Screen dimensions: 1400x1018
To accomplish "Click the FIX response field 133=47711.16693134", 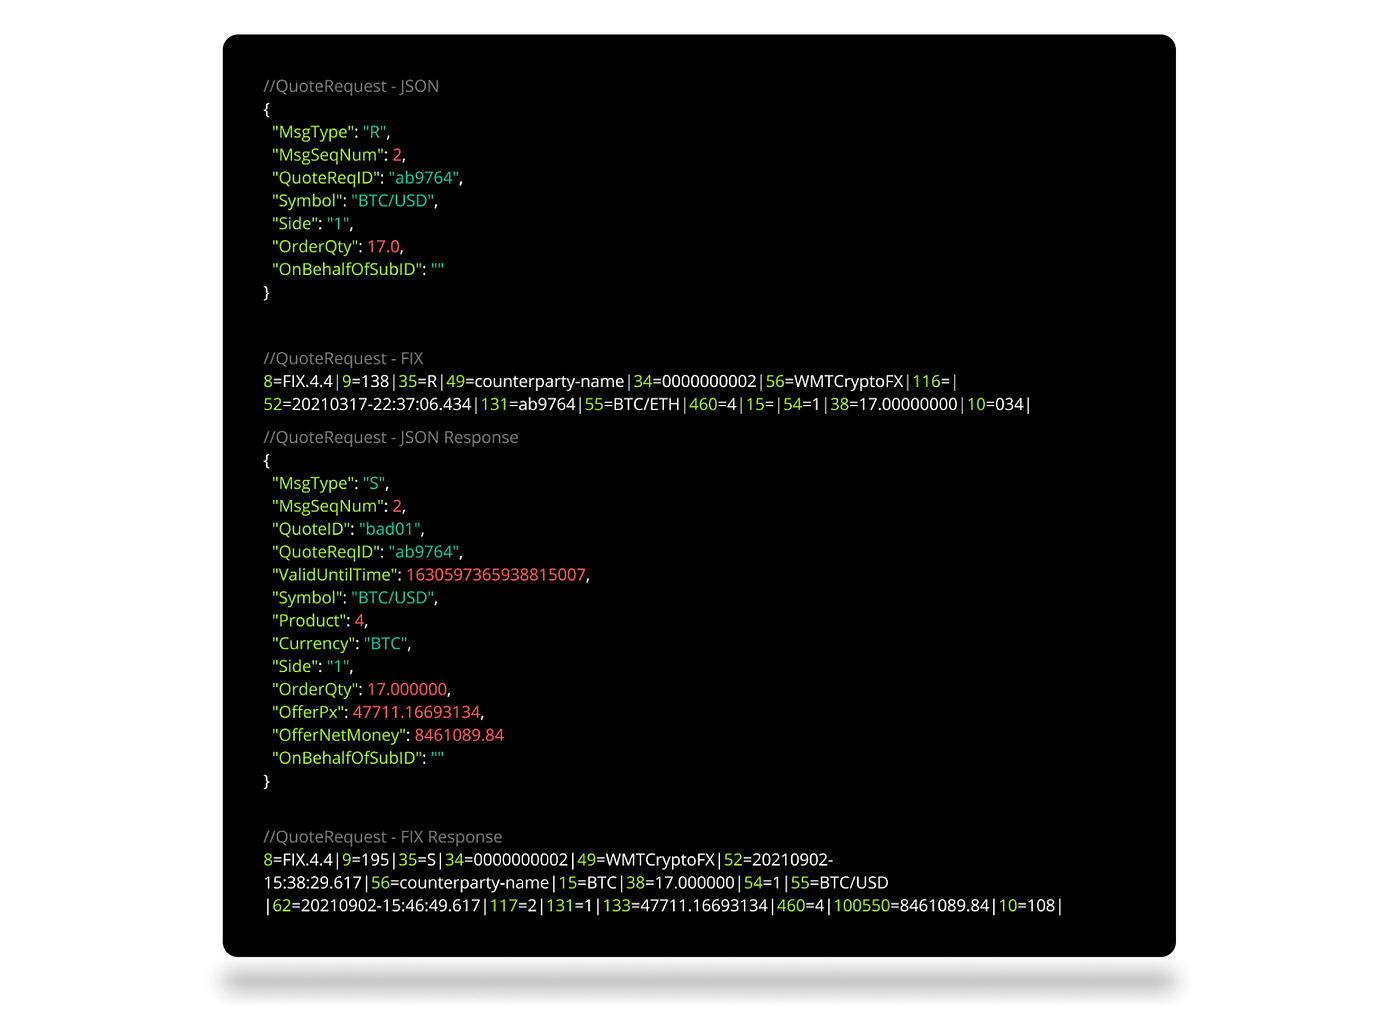I will pyautogui.click(x=685, y=906).
